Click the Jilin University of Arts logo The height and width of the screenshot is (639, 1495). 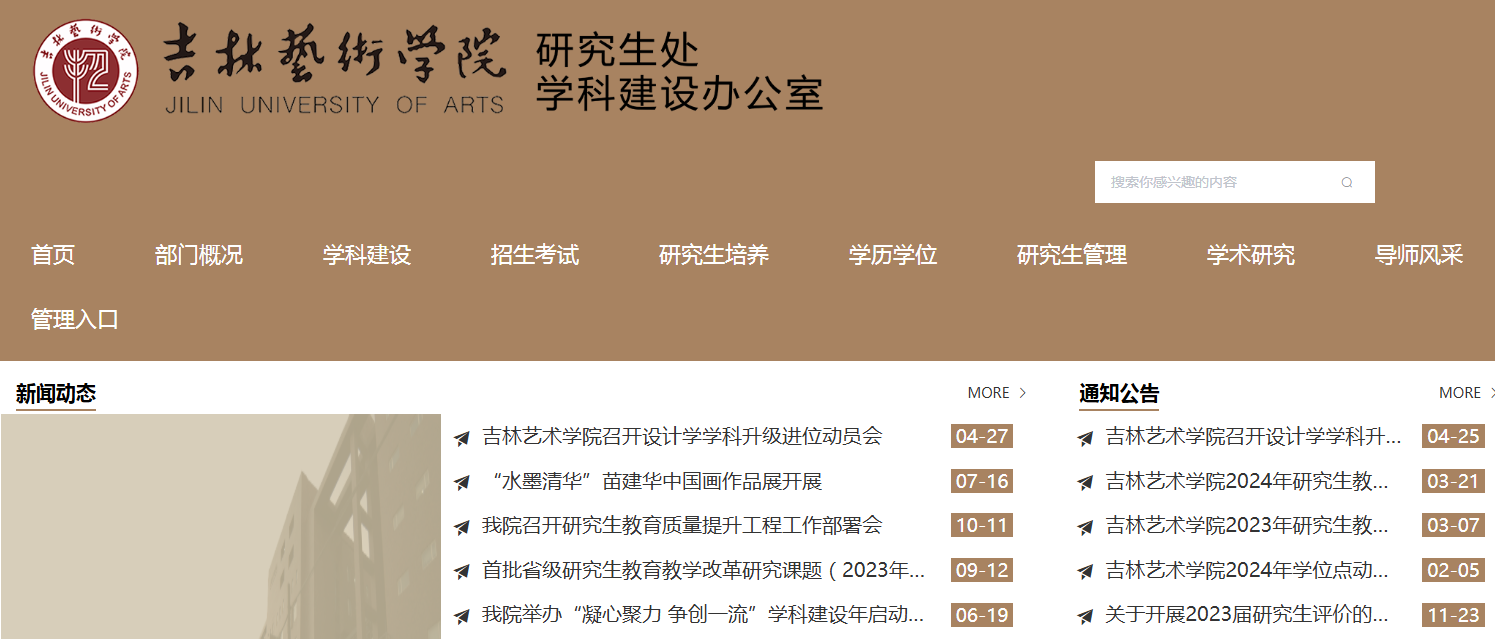coord(85,70)
